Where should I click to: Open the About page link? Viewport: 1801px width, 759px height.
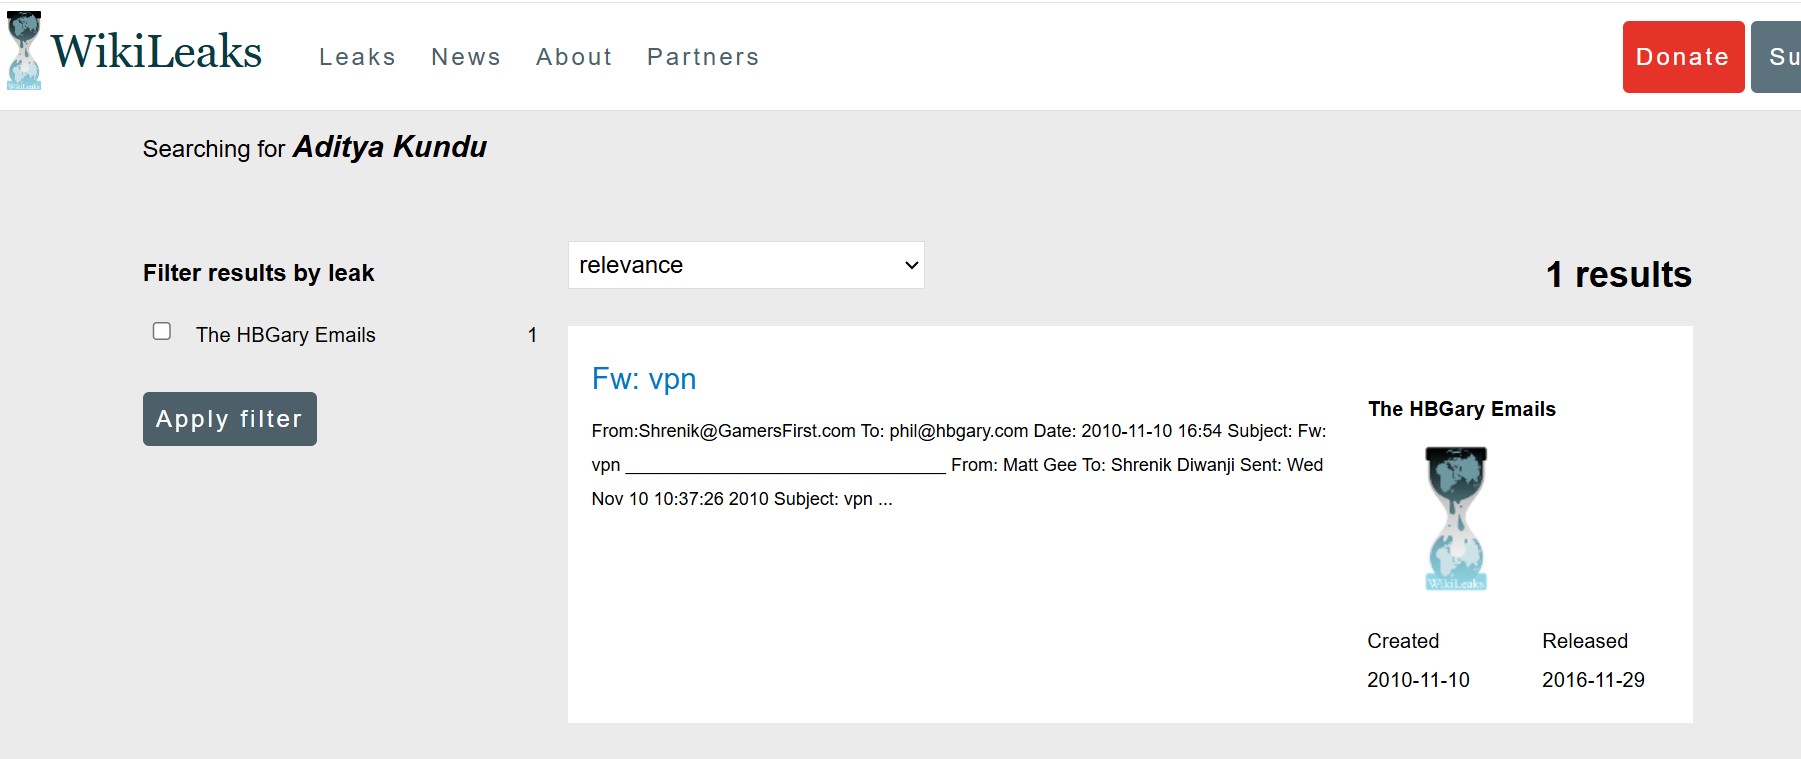574,57
